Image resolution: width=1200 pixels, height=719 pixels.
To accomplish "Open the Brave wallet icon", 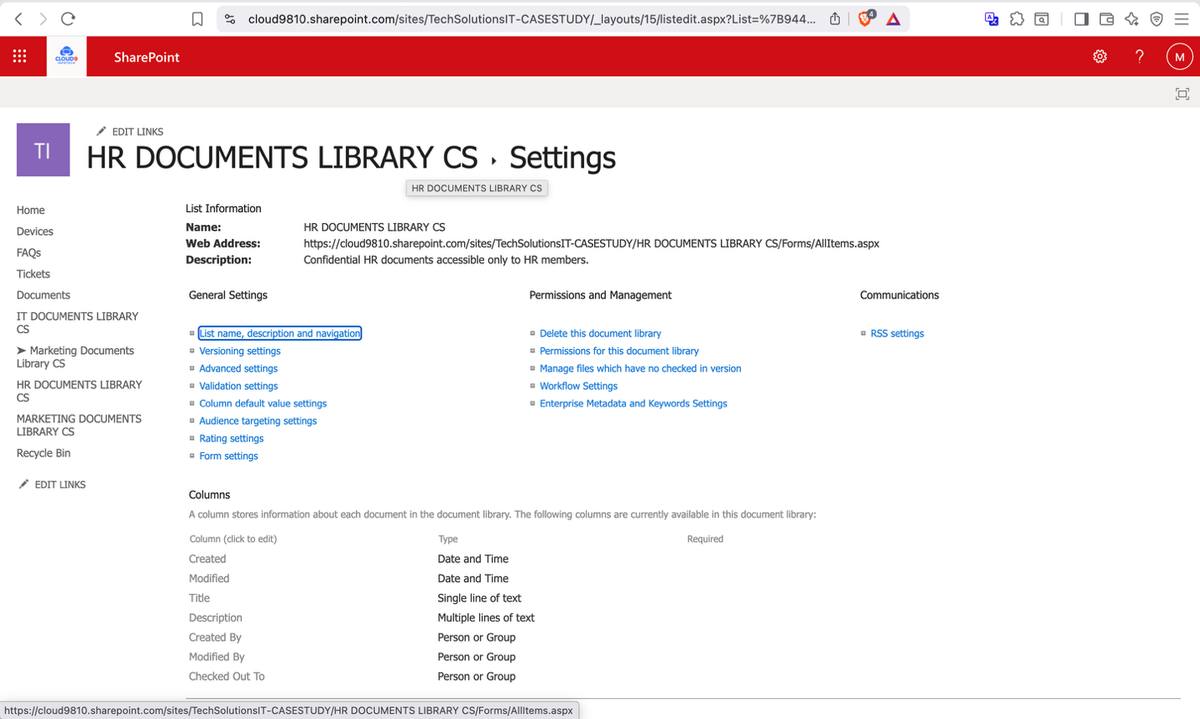I will point(1106,18).
